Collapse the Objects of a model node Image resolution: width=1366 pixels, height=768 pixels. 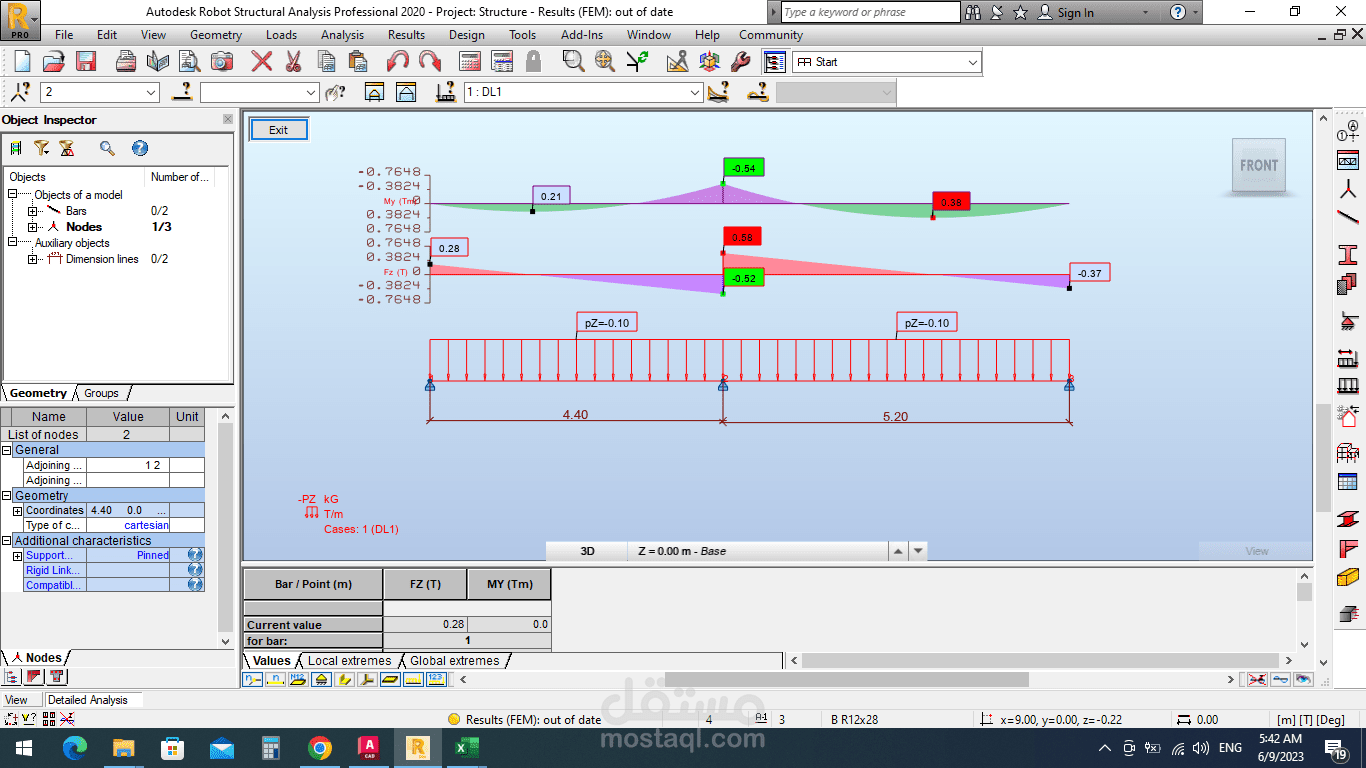coord(13,195)
